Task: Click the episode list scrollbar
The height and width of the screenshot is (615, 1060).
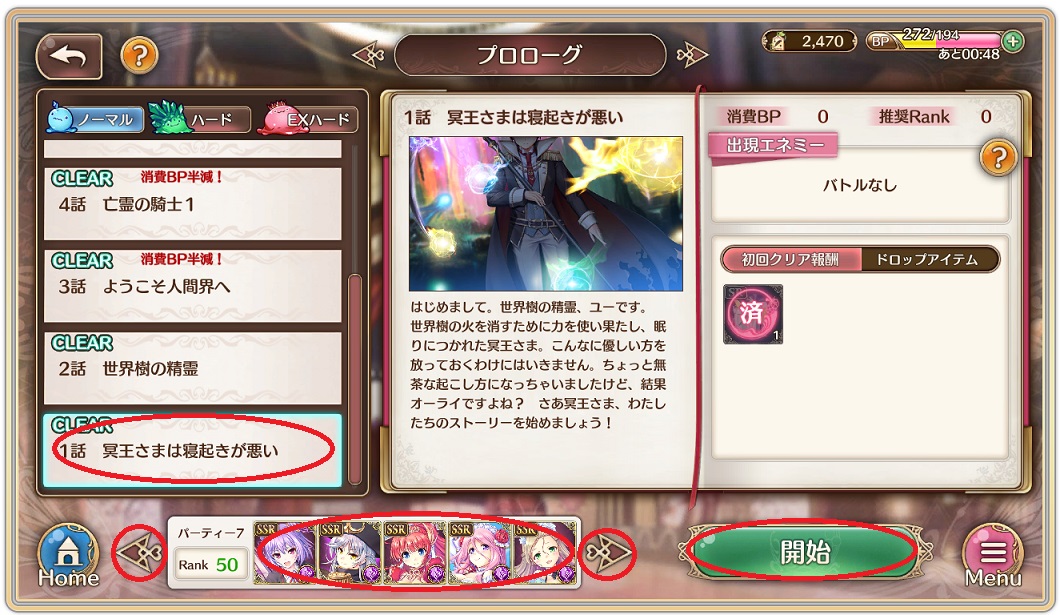Action: tap(355, 378)
